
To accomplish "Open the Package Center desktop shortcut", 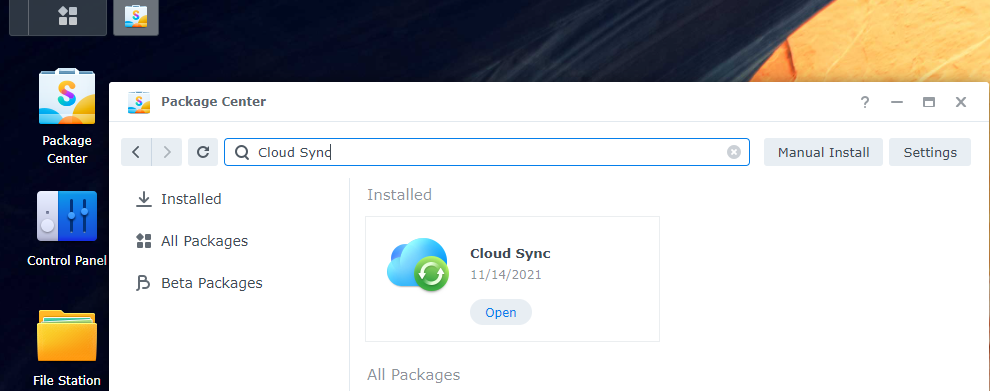I will tap(67, 117).
